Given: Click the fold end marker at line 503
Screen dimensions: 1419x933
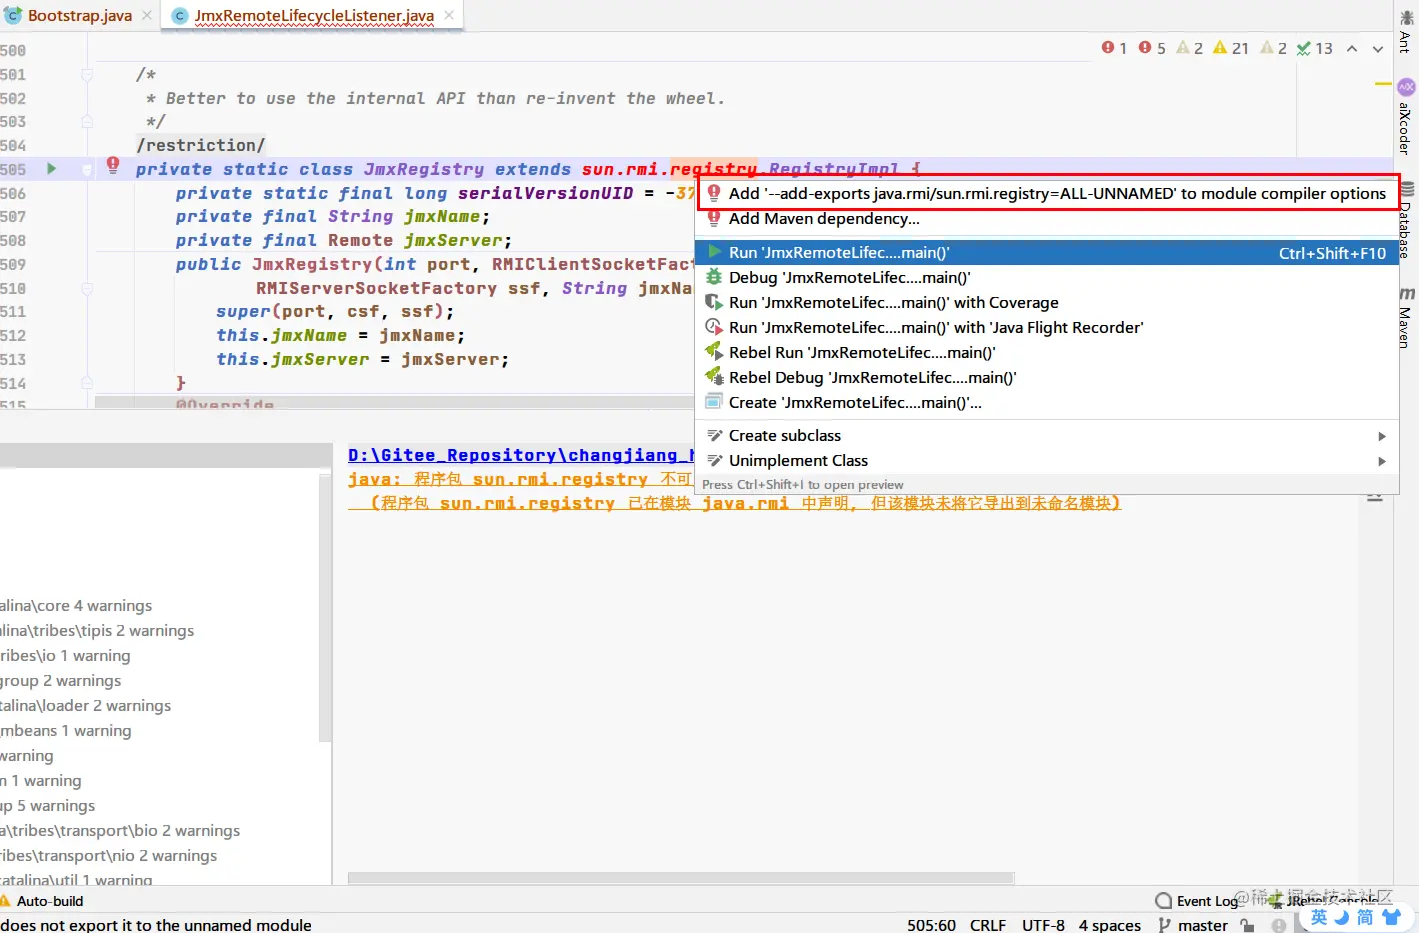Looking at the screenshot, I should tap(87, 122).
